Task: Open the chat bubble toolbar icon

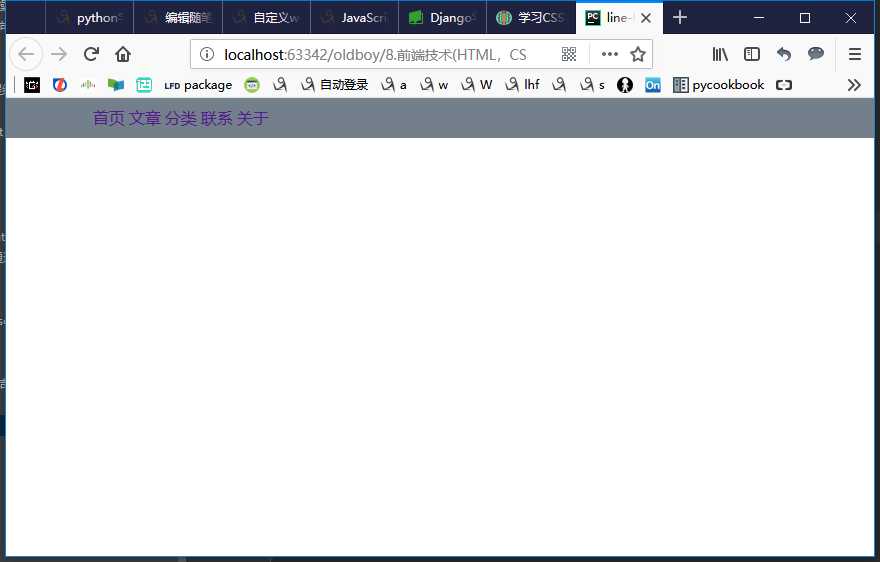Action: pos(815,54)
